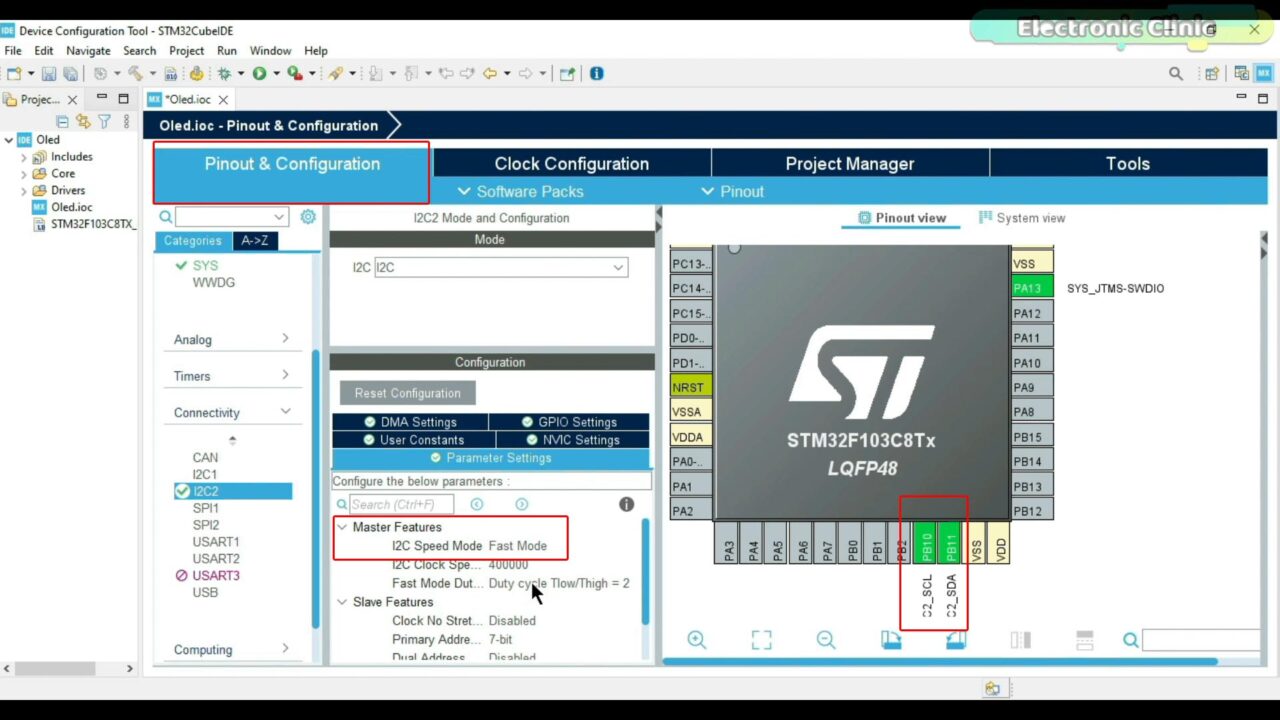Click the pinout view horizontal scrollbar

(x=940, y=661)
